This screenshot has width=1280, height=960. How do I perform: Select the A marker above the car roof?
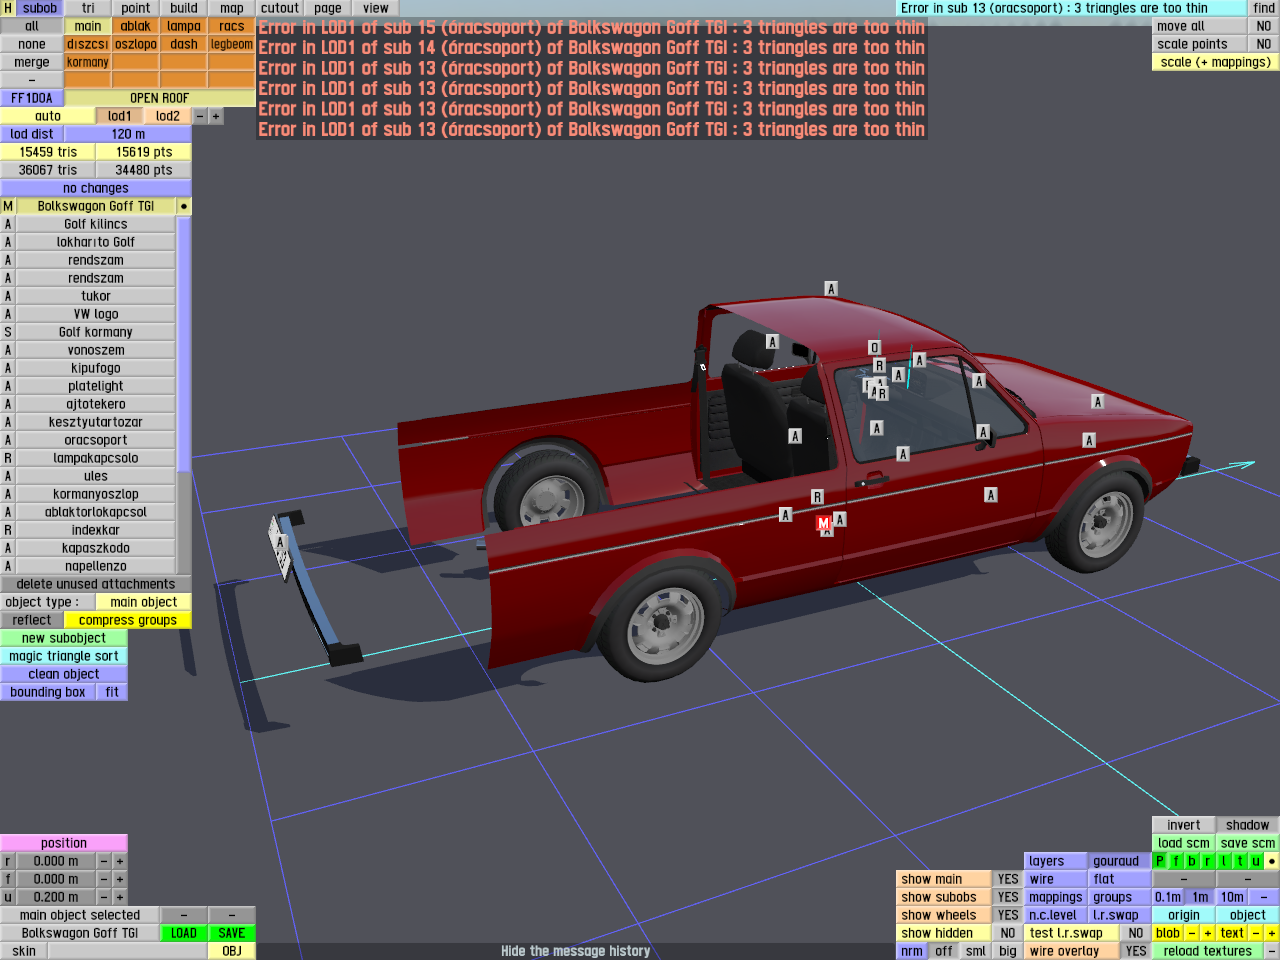(x=830, y=289)
